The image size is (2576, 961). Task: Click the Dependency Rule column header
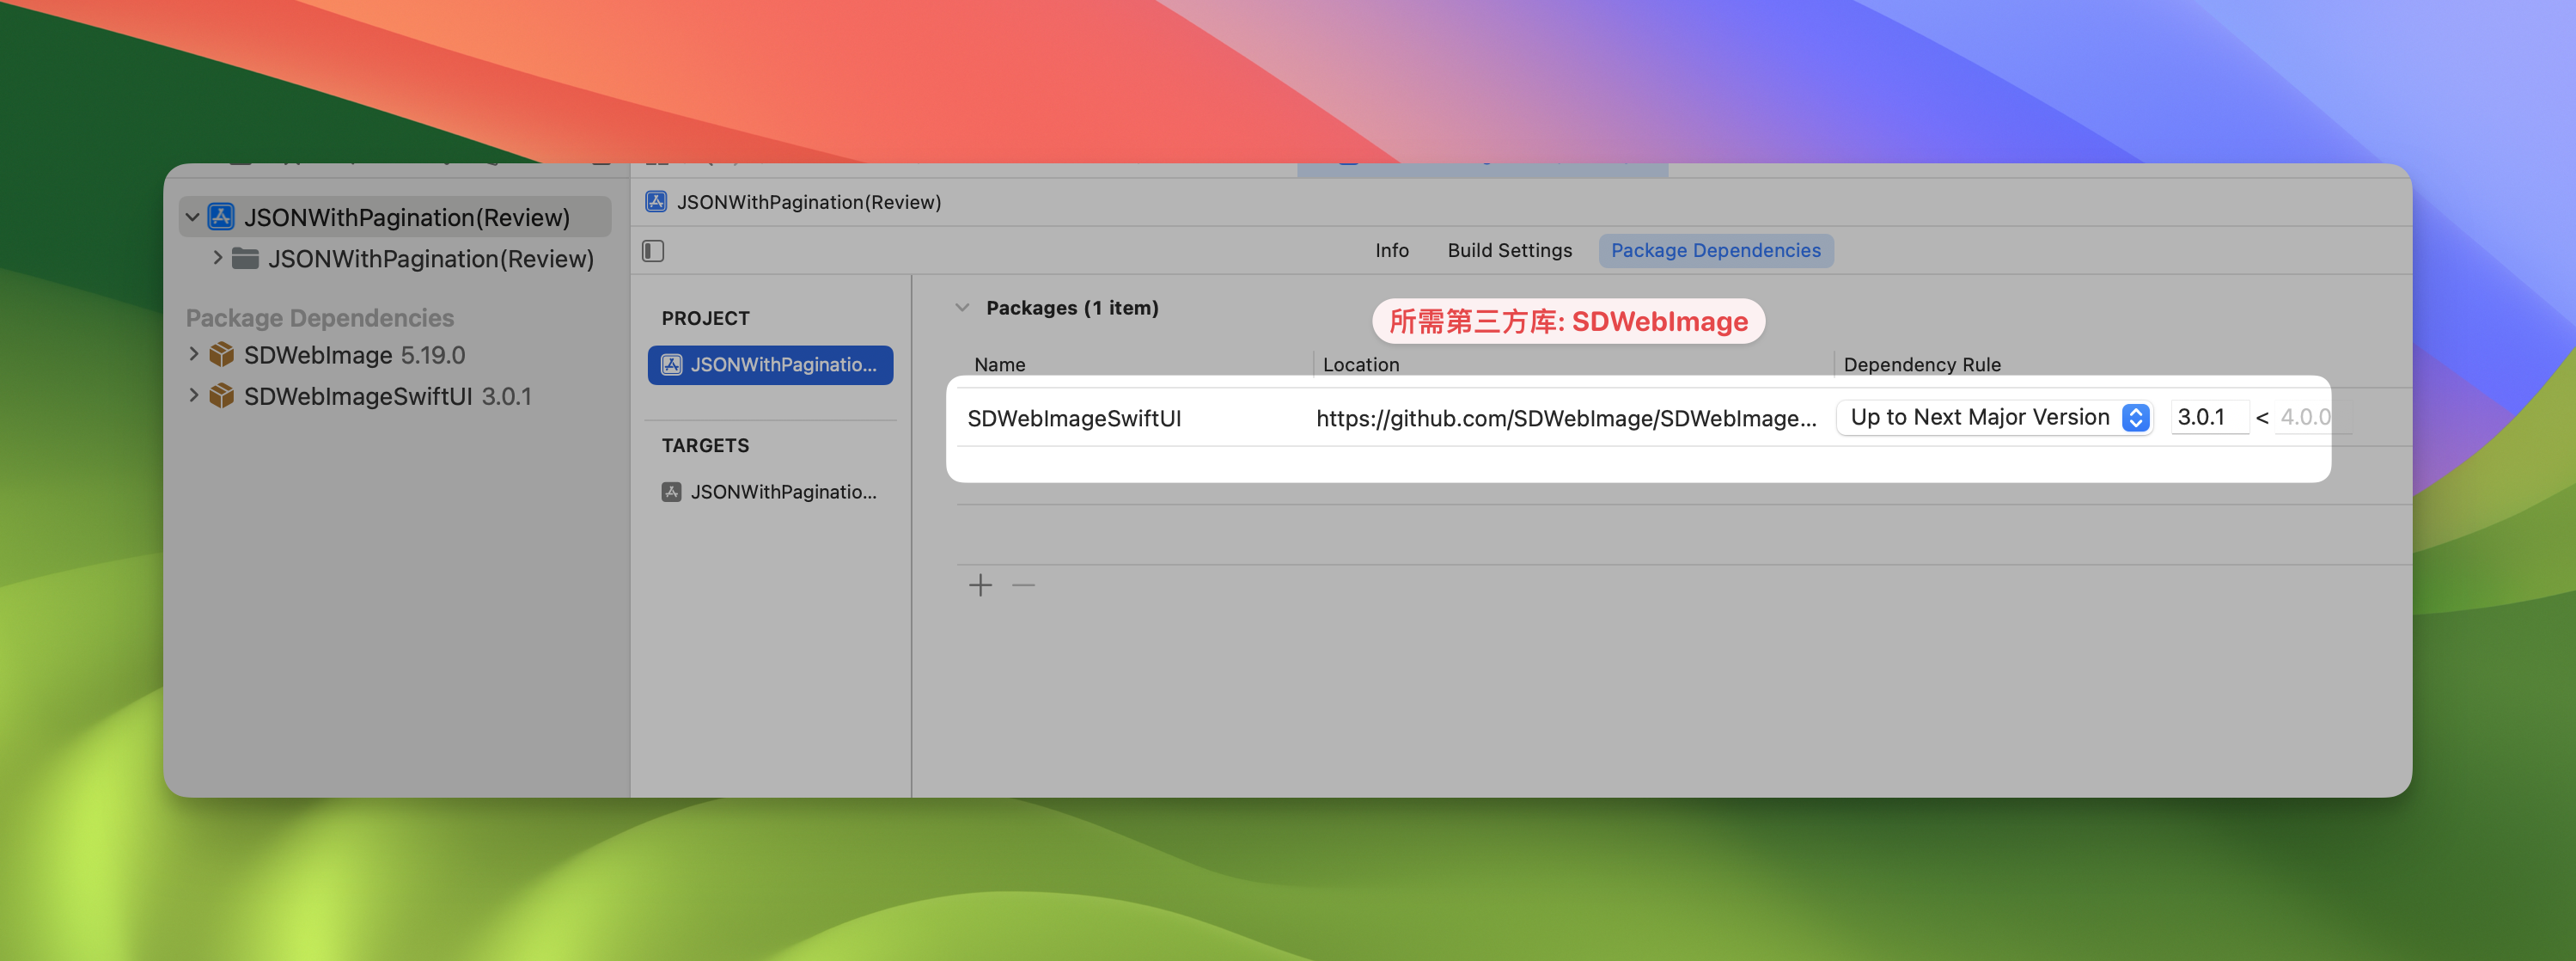point(1922,364)
